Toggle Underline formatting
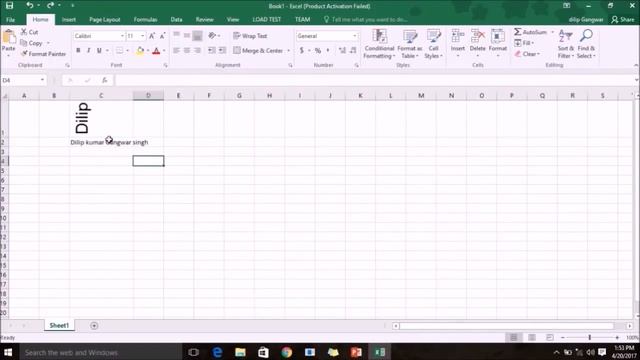Image resolution: width=640 pixels, height=360 pixels. click(x=99, y=51)
